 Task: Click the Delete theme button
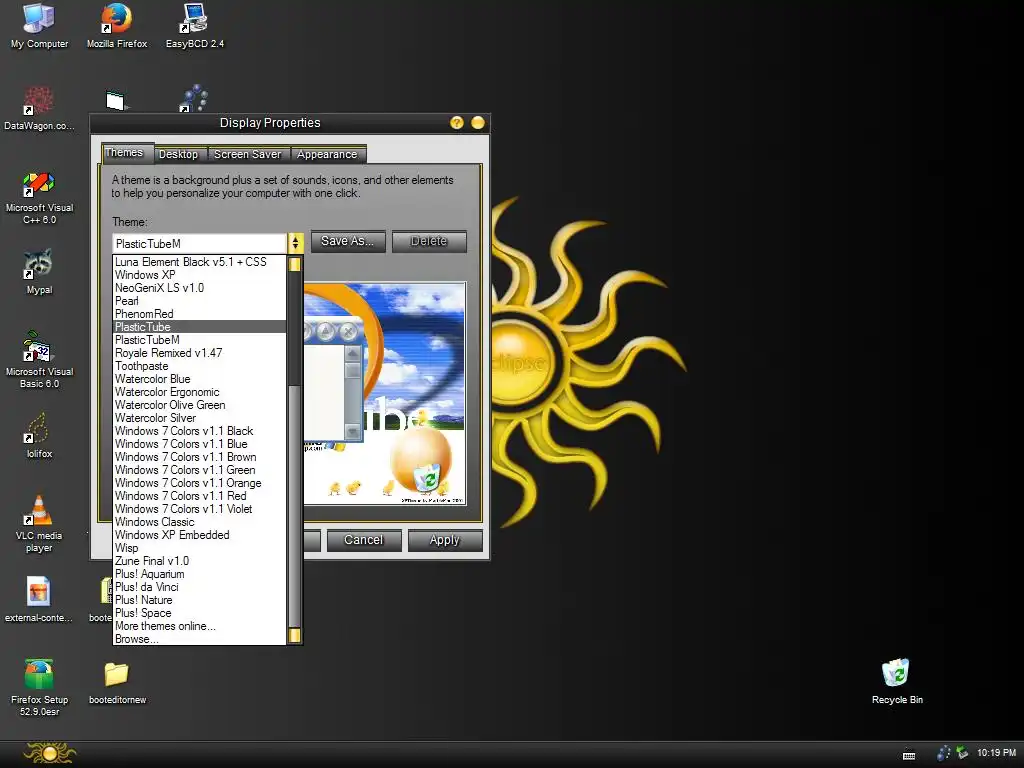coord(429,241)
